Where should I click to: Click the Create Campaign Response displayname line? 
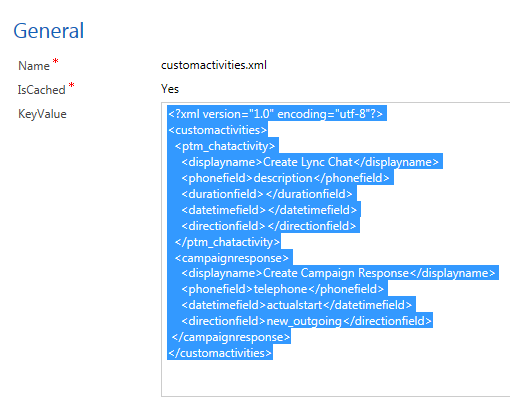tap(338, 273)
